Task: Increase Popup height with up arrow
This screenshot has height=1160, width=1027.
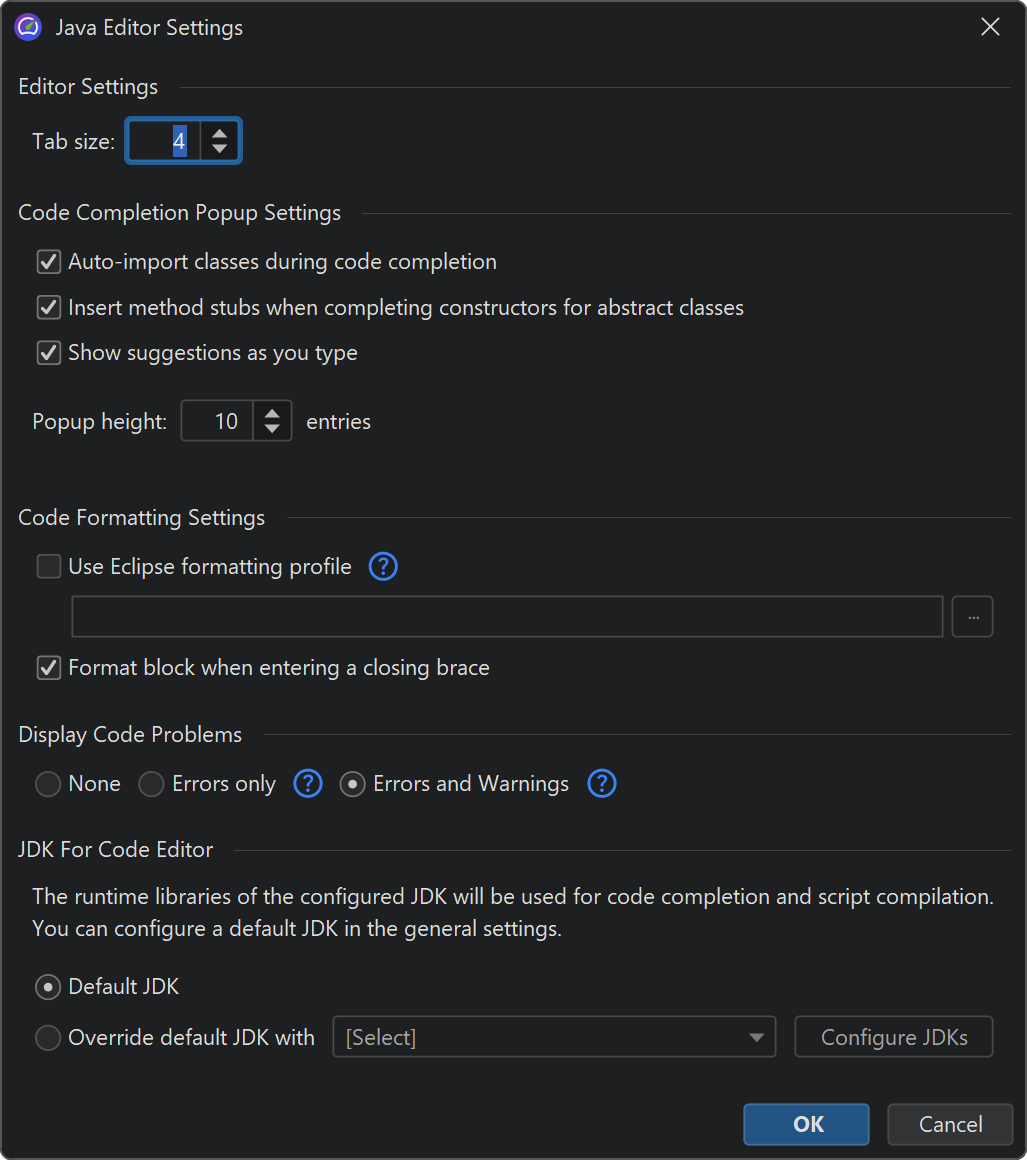Action: pos(272,413)
